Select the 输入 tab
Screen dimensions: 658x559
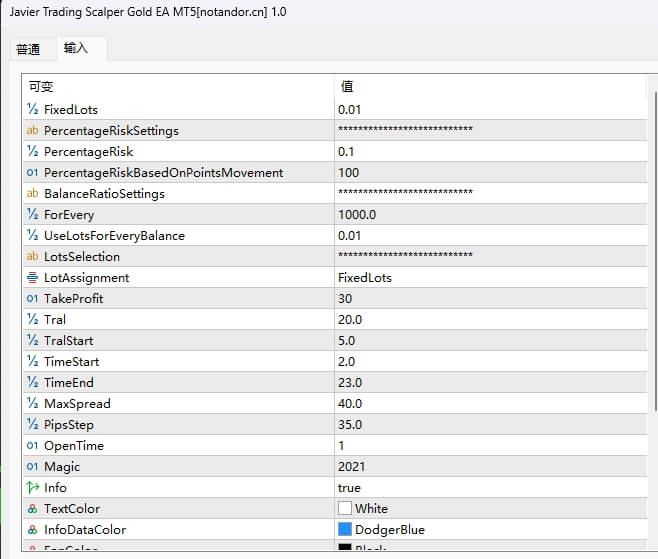(x=76, y=48)
